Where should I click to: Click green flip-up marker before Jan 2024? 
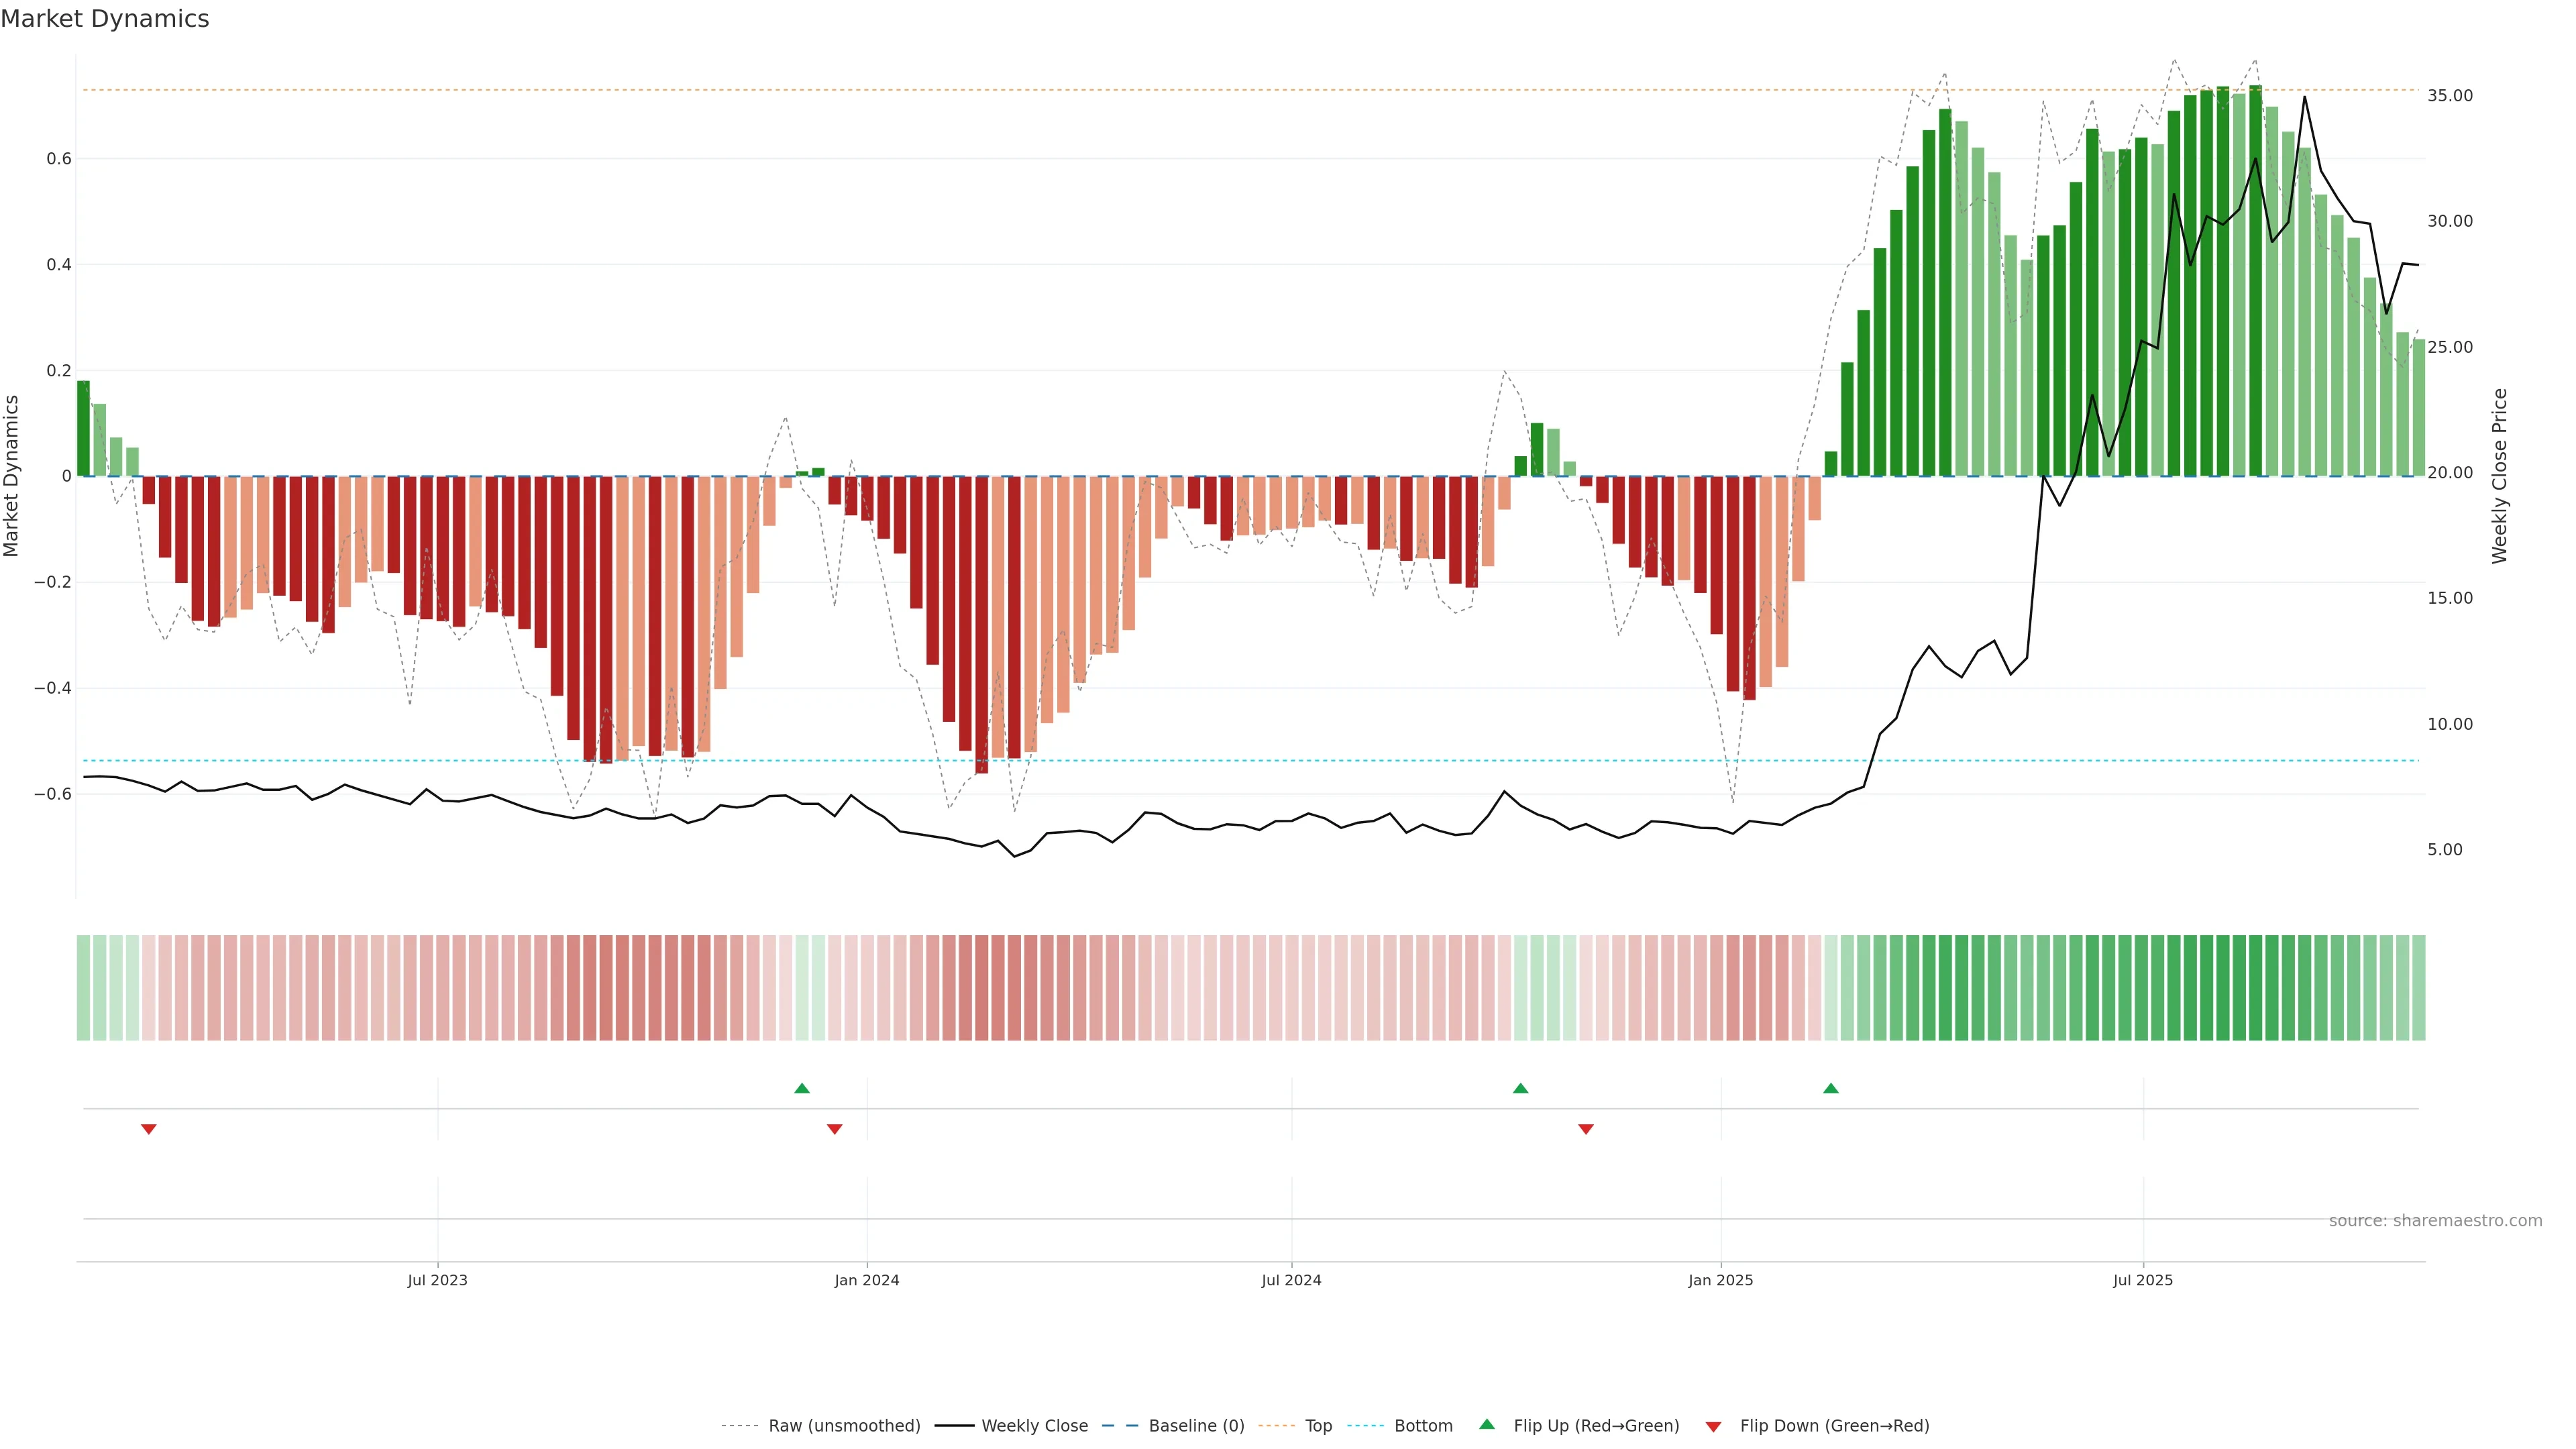(x=802, y=1088)
